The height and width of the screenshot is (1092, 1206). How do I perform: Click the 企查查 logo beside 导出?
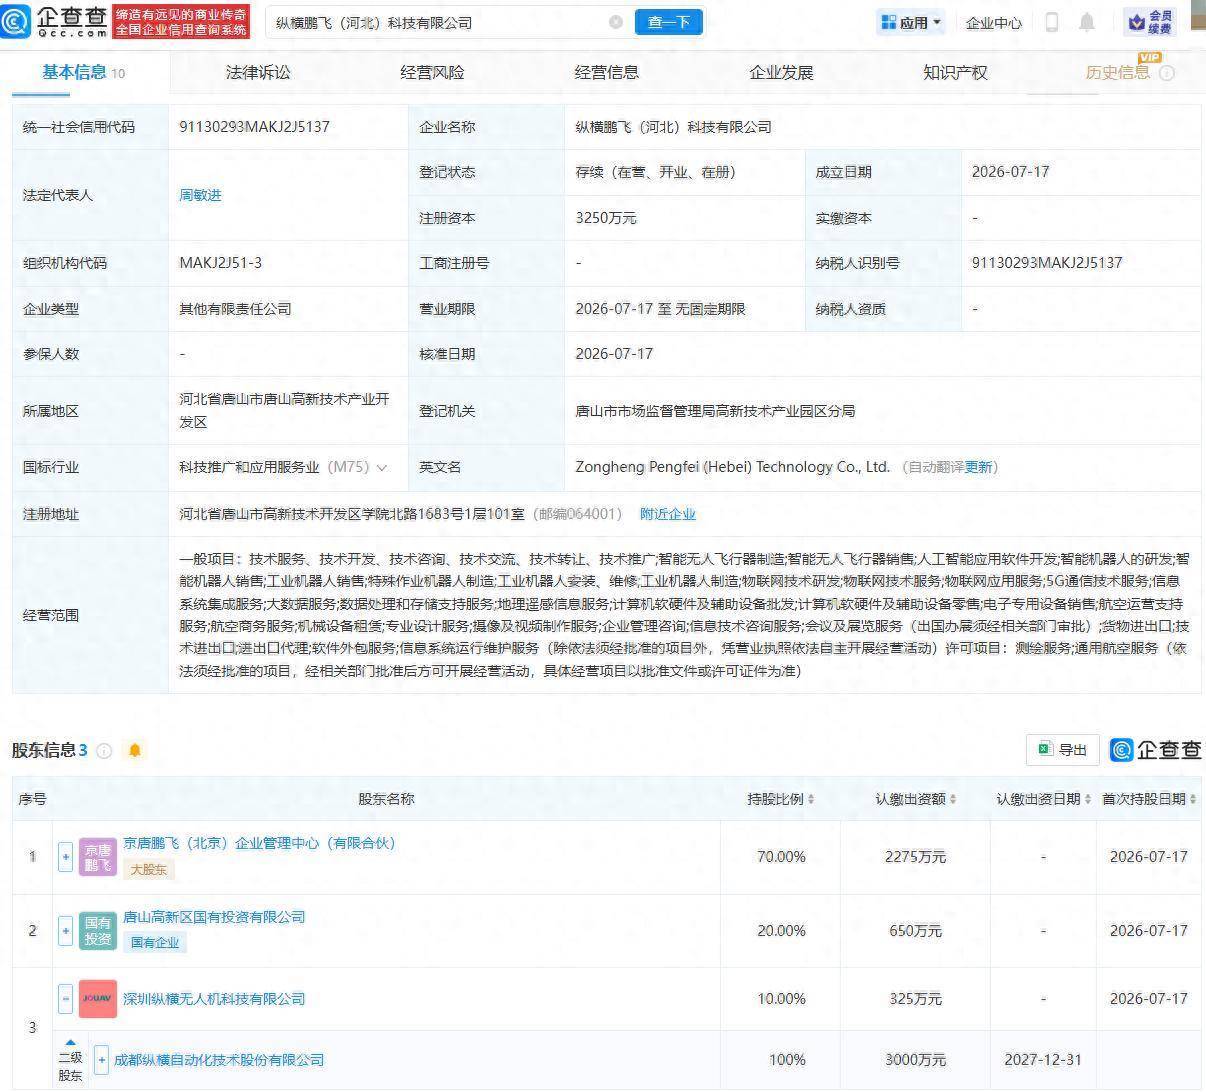(x=1155, y=750)
